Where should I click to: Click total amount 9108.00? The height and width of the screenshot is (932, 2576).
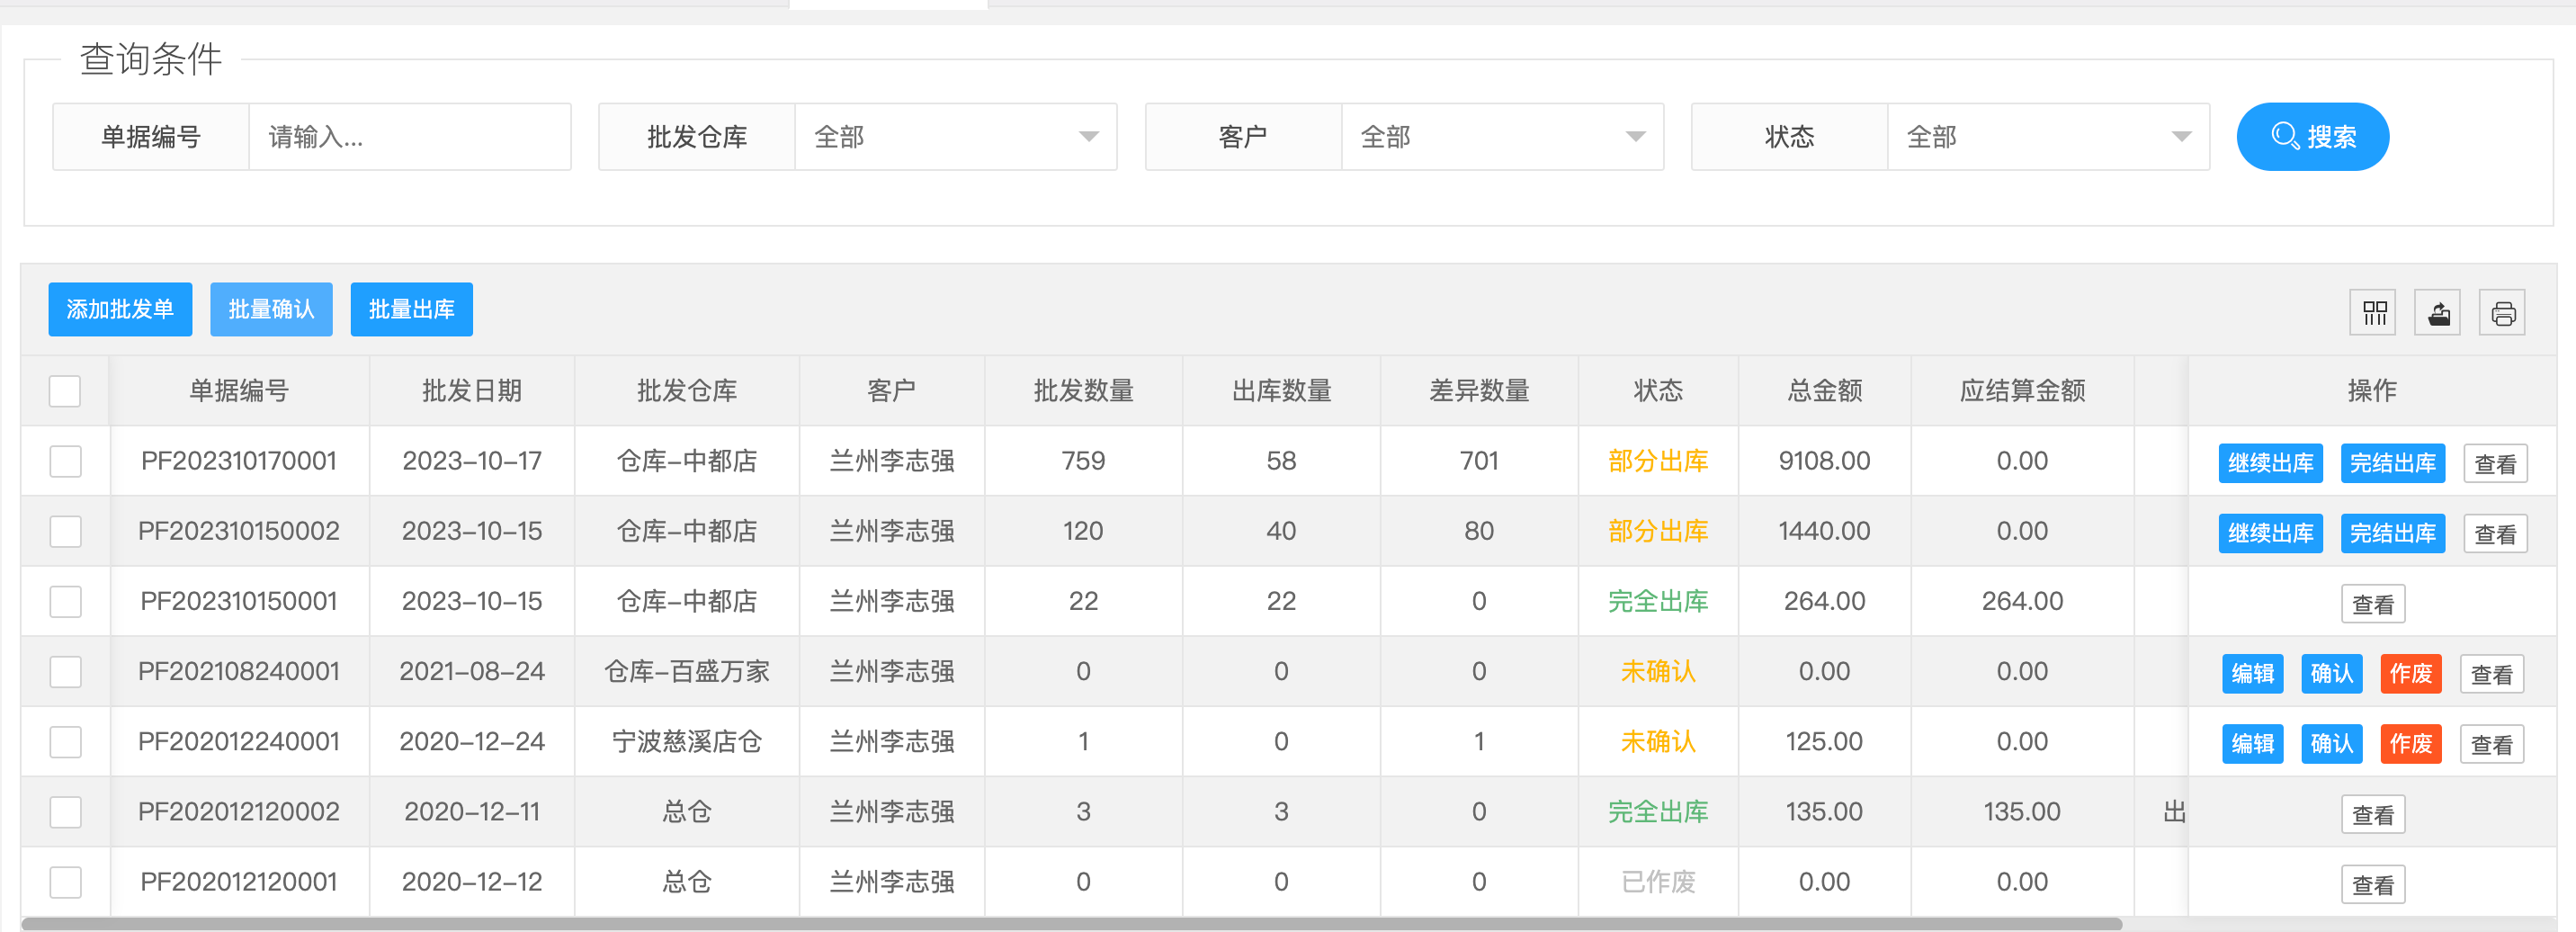tap(1824, 461)
